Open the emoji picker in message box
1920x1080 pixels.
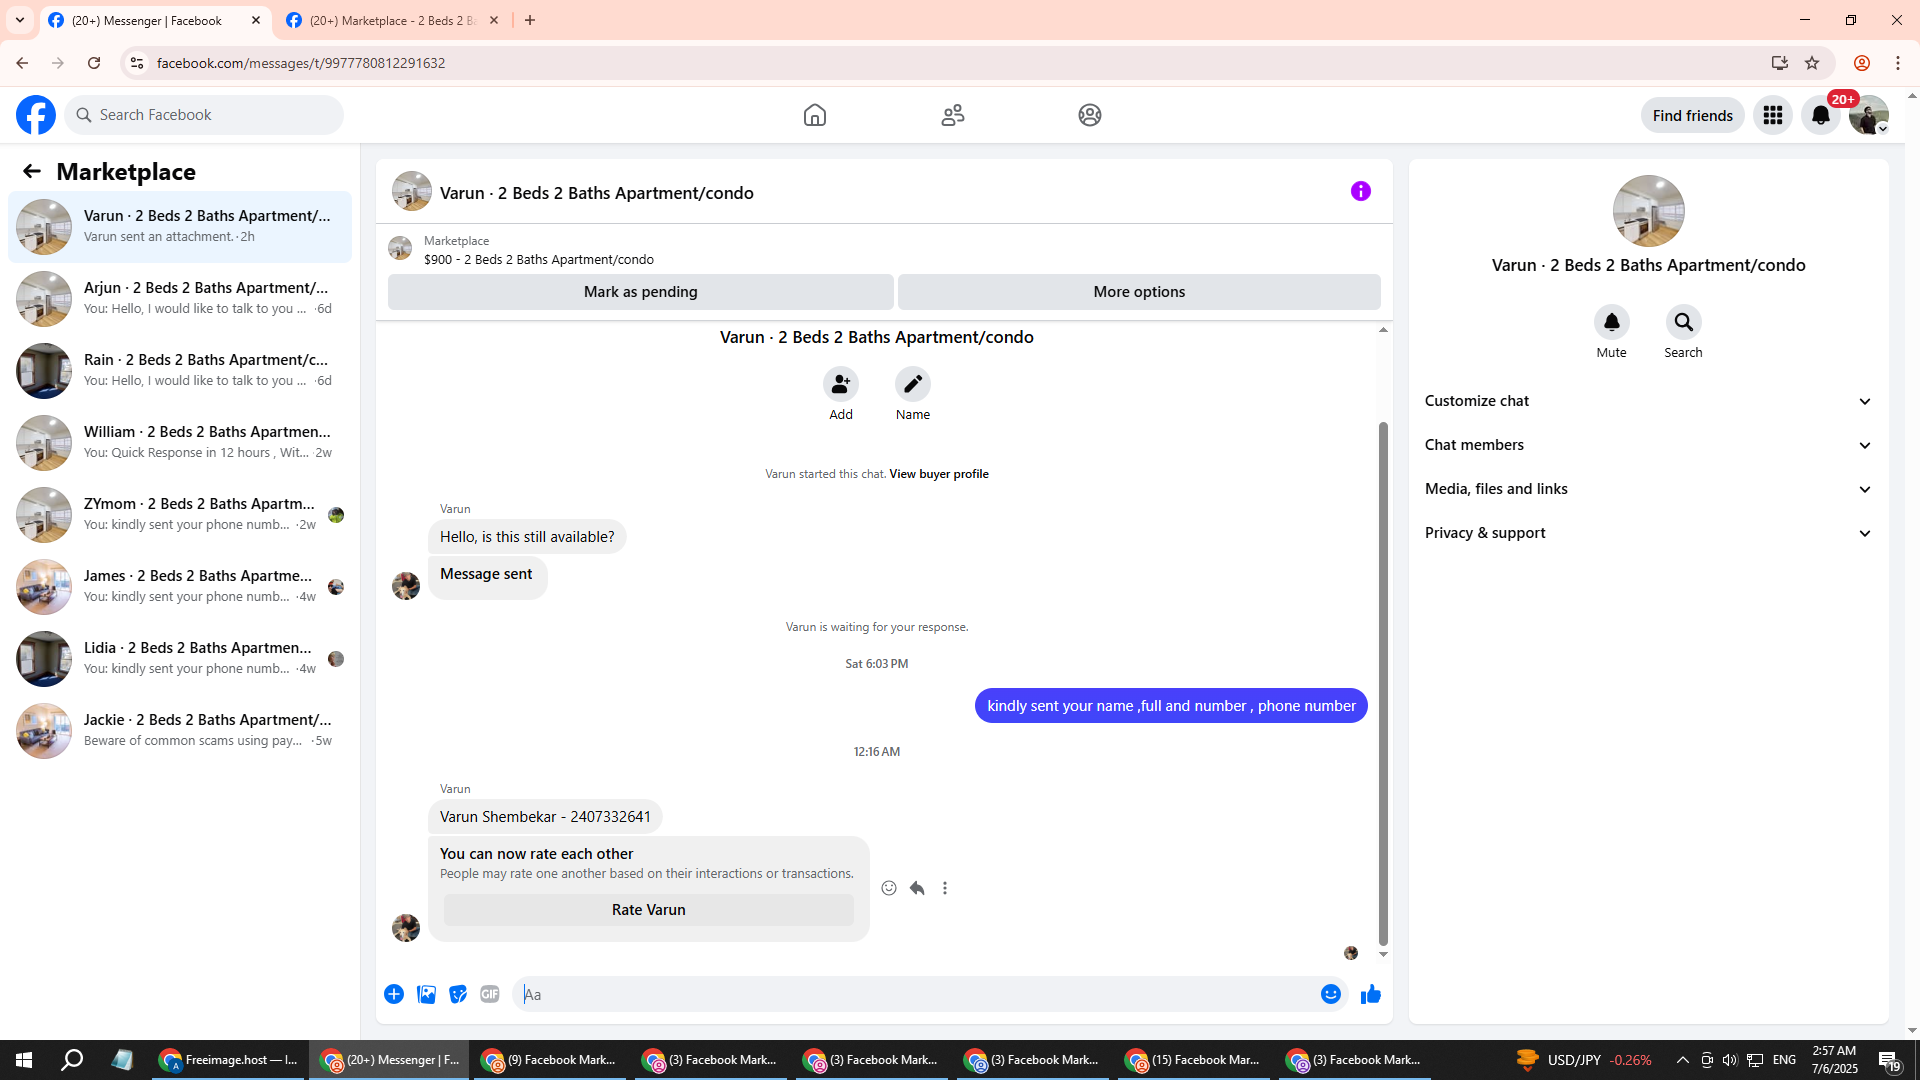[1330, 994]
